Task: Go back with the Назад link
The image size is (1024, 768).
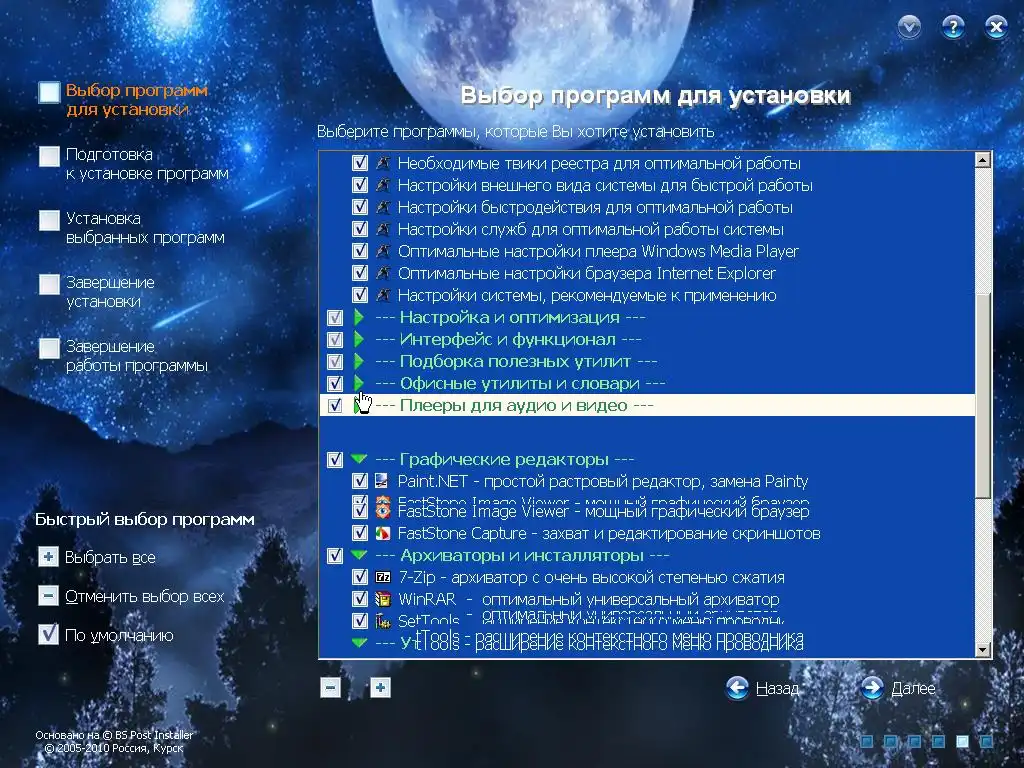Action: click(777, 688)
